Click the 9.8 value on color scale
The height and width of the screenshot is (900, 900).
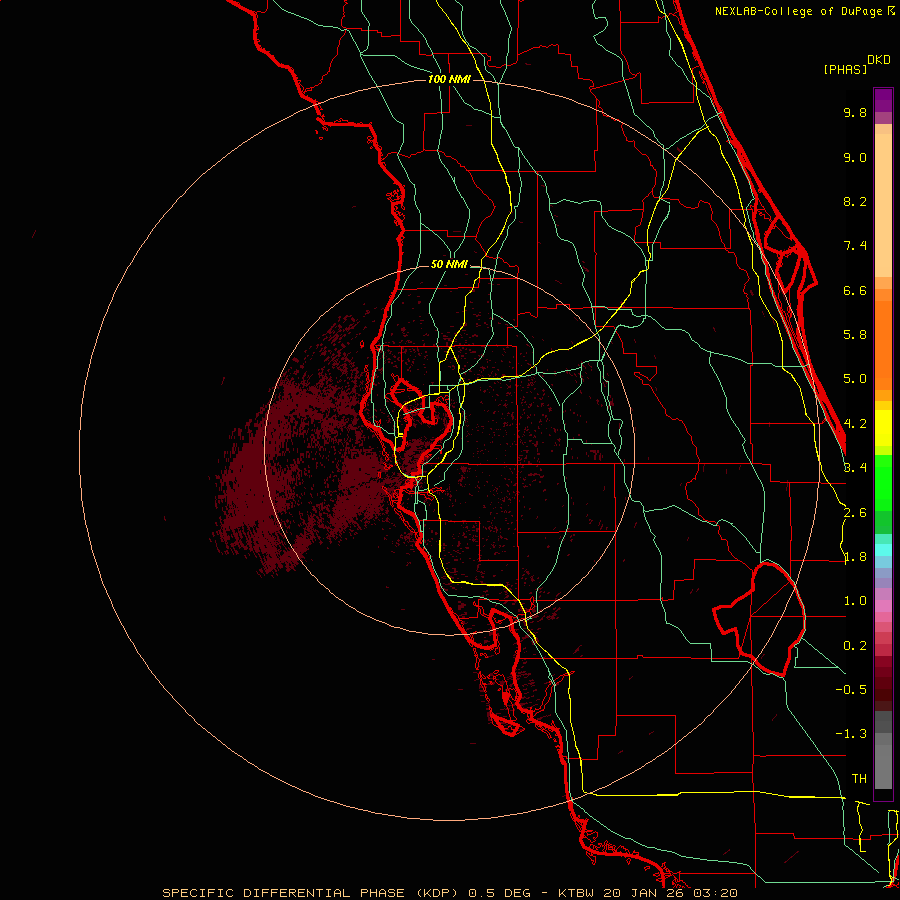[x=855, y=112]
